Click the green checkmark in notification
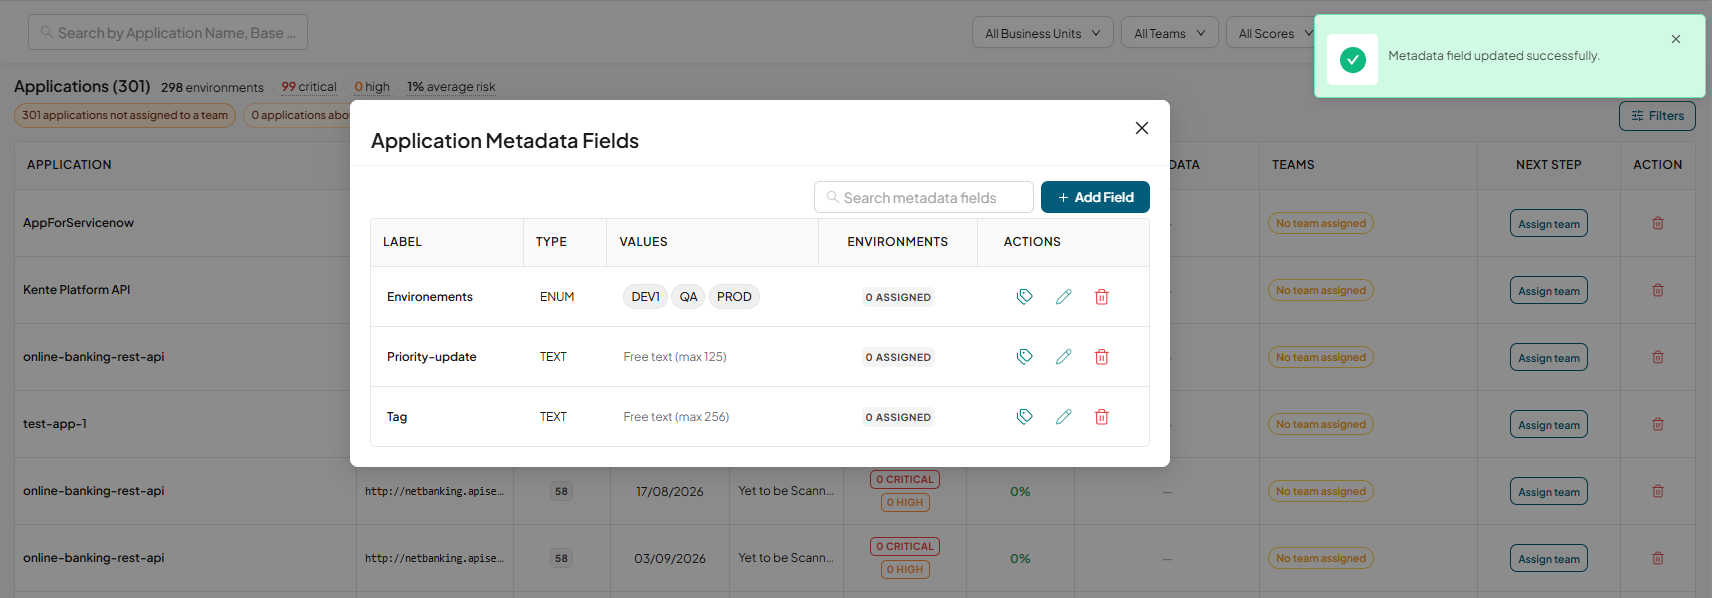The image size is (1712, 598). [1352, 60]
